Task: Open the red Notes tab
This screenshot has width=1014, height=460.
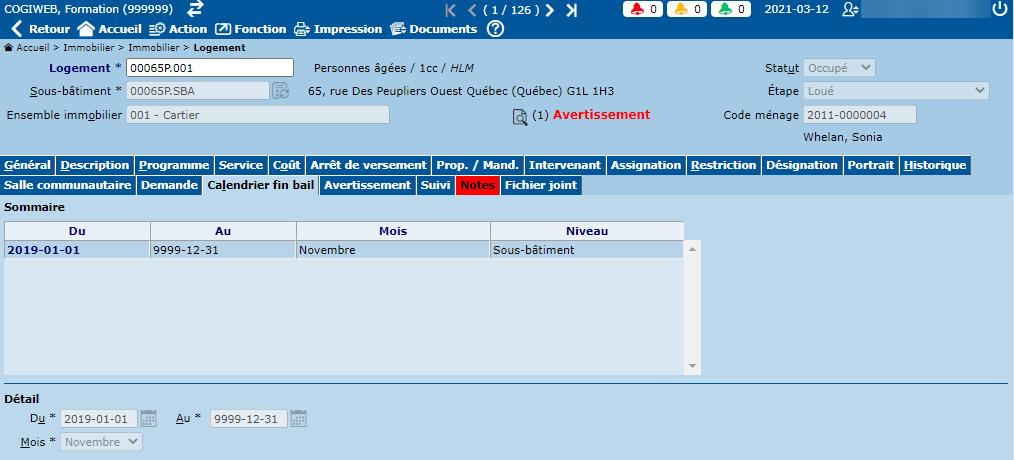Action: (477, 185)
